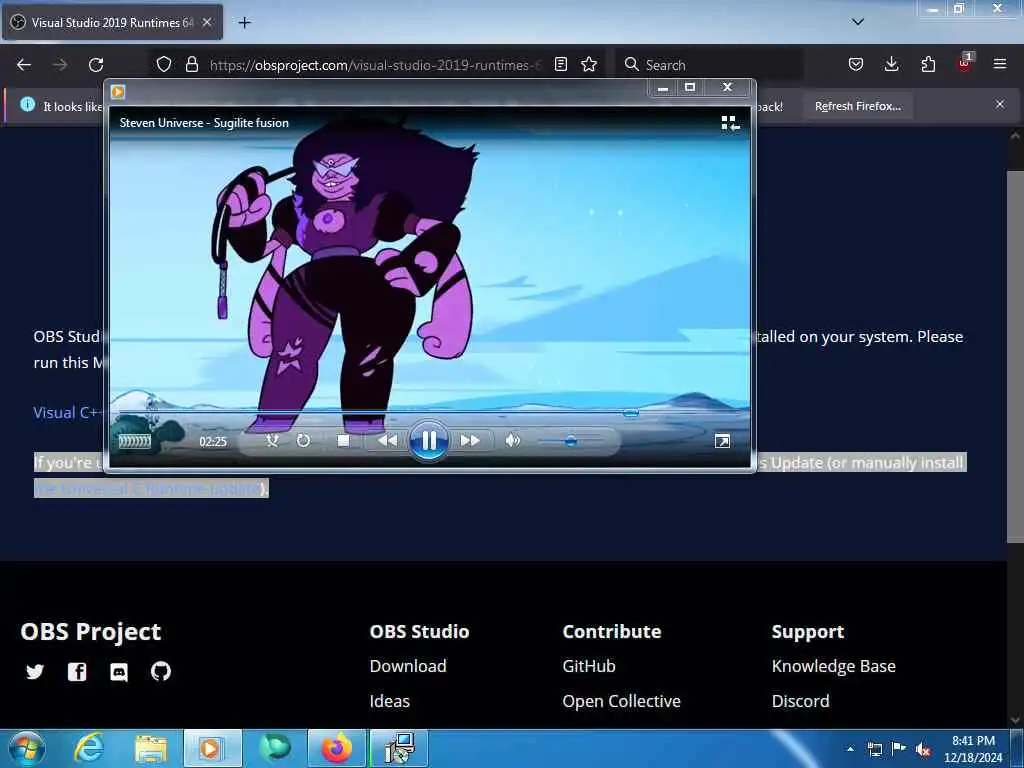Click the video seek bar handle
This screenshot has height=768, width=1024.
click(630, 413)
